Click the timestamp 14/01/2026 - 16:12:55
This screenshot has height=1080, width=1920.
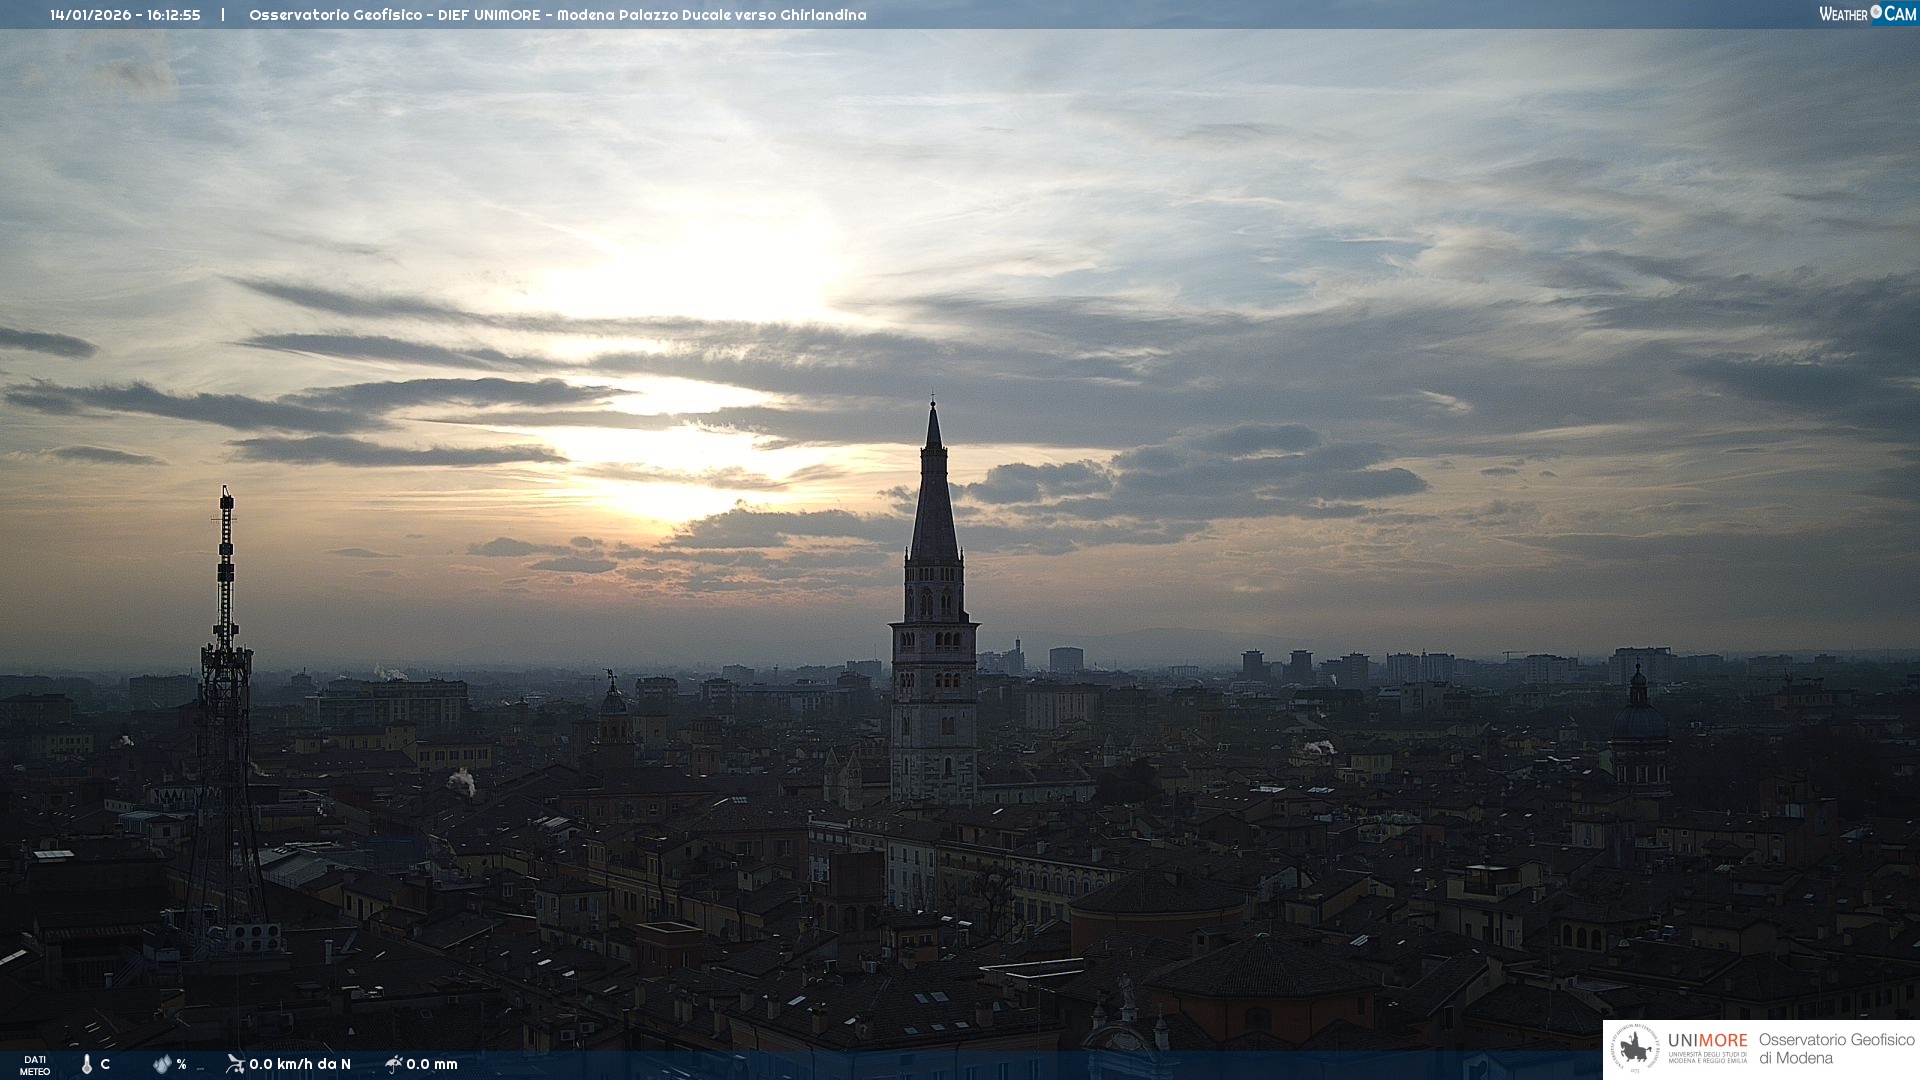click(125, 15)
